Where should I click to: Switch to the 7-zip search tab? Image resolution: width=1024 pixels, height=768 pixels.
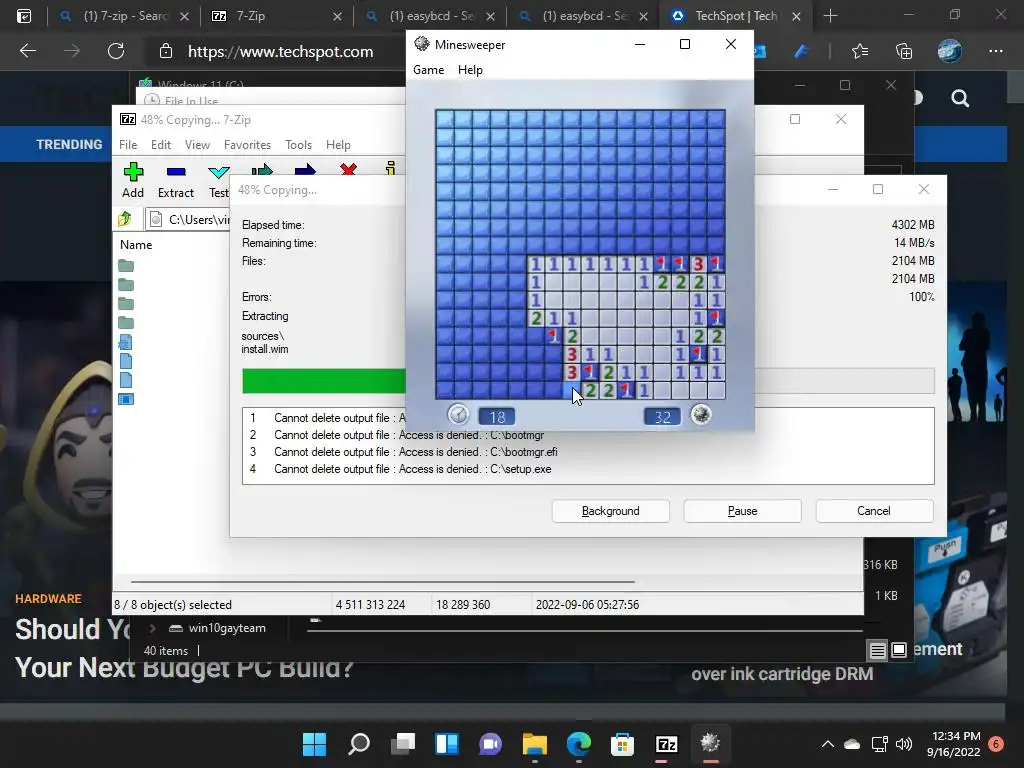(x=124, y=16)
